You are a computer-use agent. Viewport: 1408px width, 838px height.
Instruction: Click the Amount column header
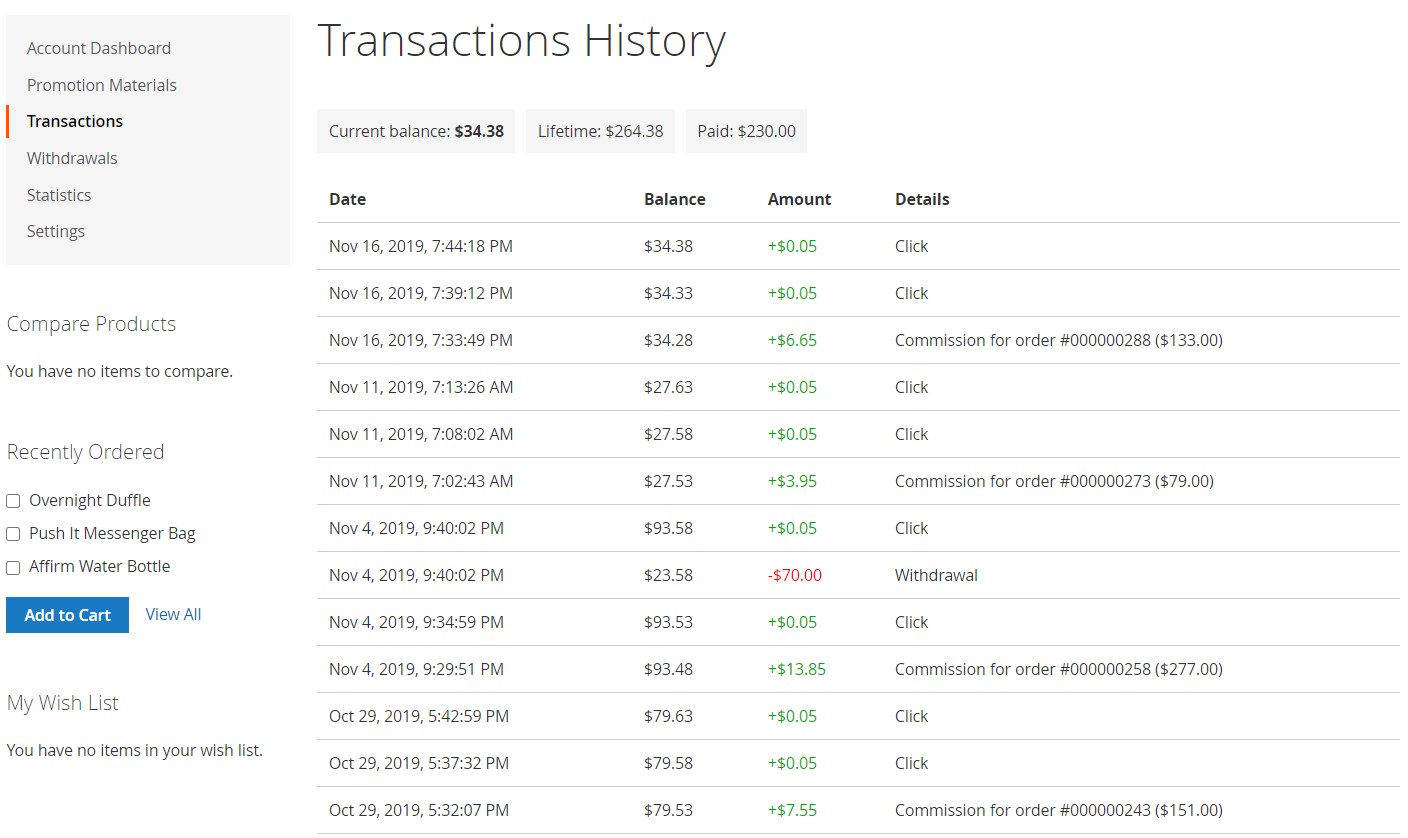point(799,199)
